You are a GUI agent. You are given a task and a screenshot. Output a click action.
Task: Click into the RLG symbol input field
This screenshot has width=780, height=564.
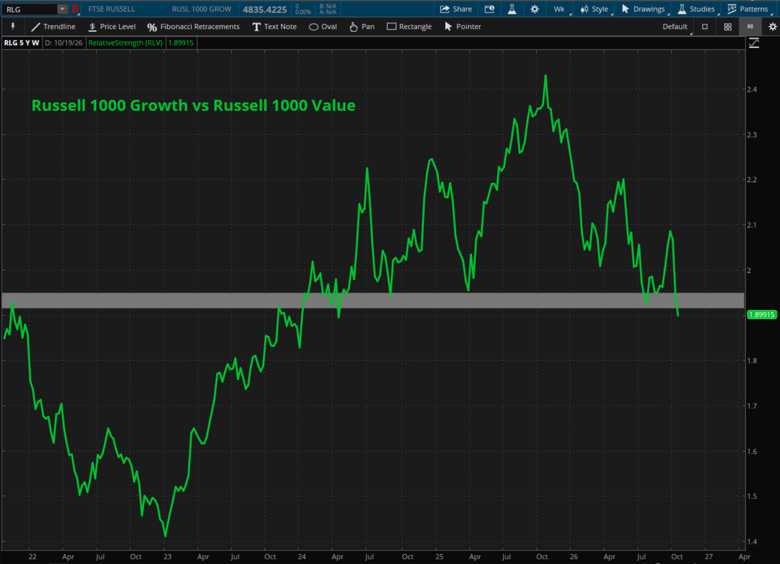click(x=30, y=9)
